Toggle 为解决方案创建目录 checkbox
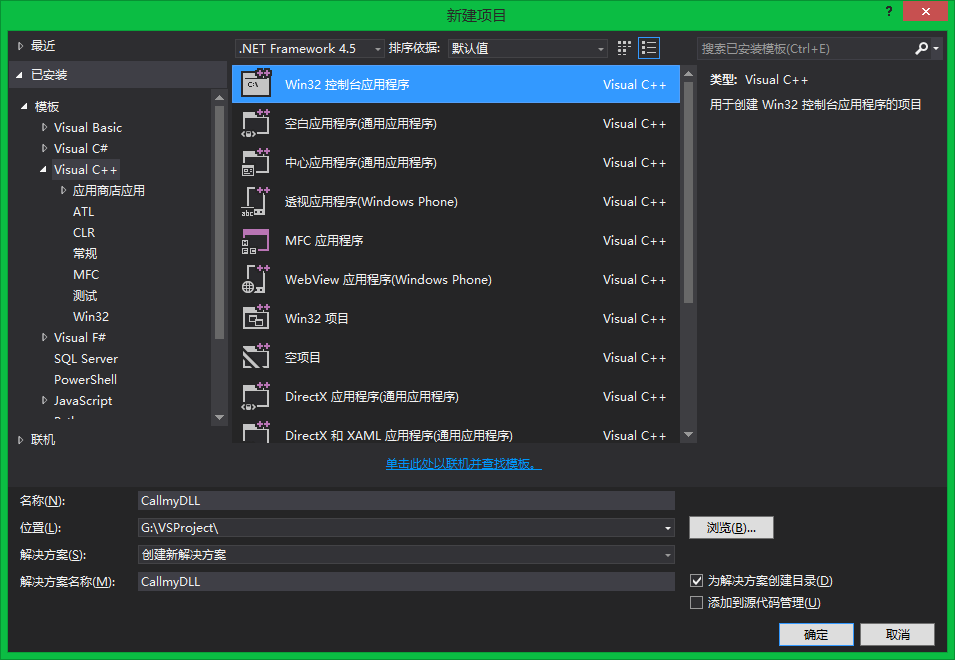This screenshot has width=955, height=660. coord(696,580)
